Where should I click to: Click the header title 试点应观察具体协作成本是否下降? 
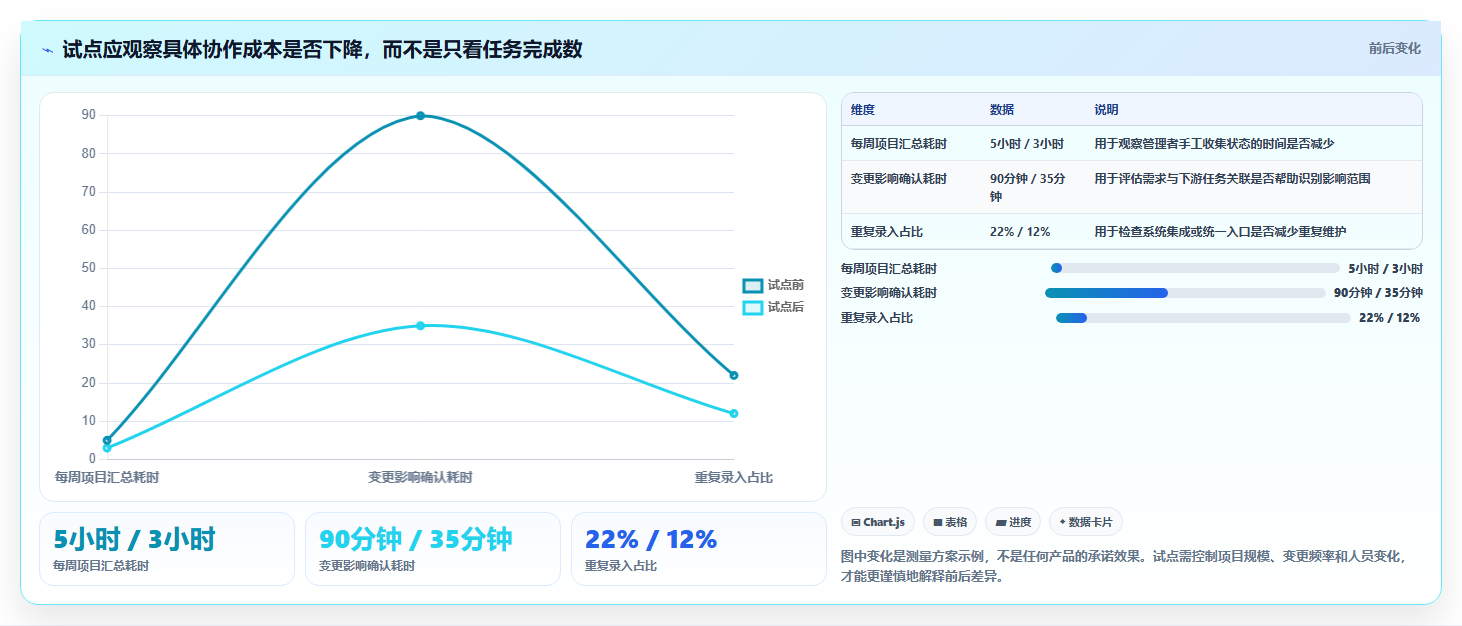(322, 50)
